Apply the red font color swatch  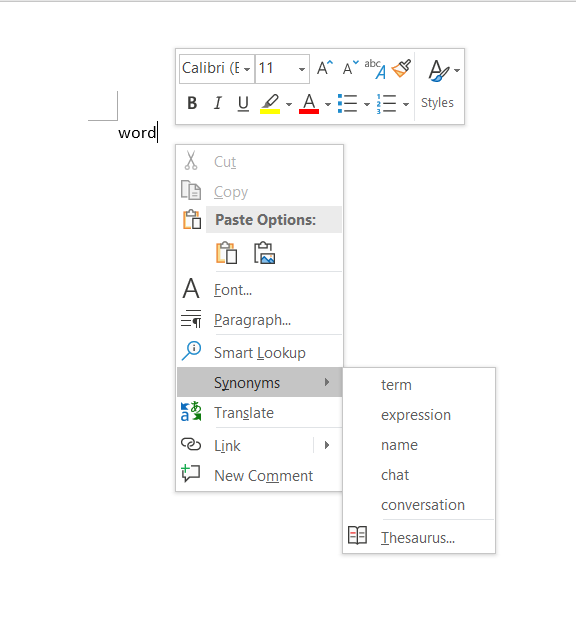pyautogui.click(x=309, y=104)
